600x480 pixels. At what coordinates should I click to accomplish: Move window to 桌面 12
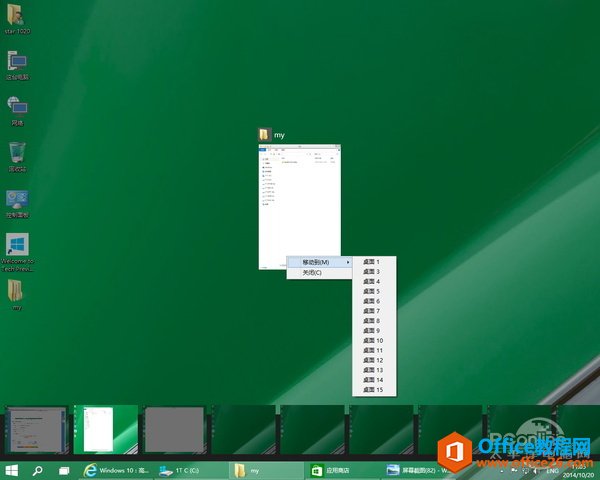(x=374, y=360)
